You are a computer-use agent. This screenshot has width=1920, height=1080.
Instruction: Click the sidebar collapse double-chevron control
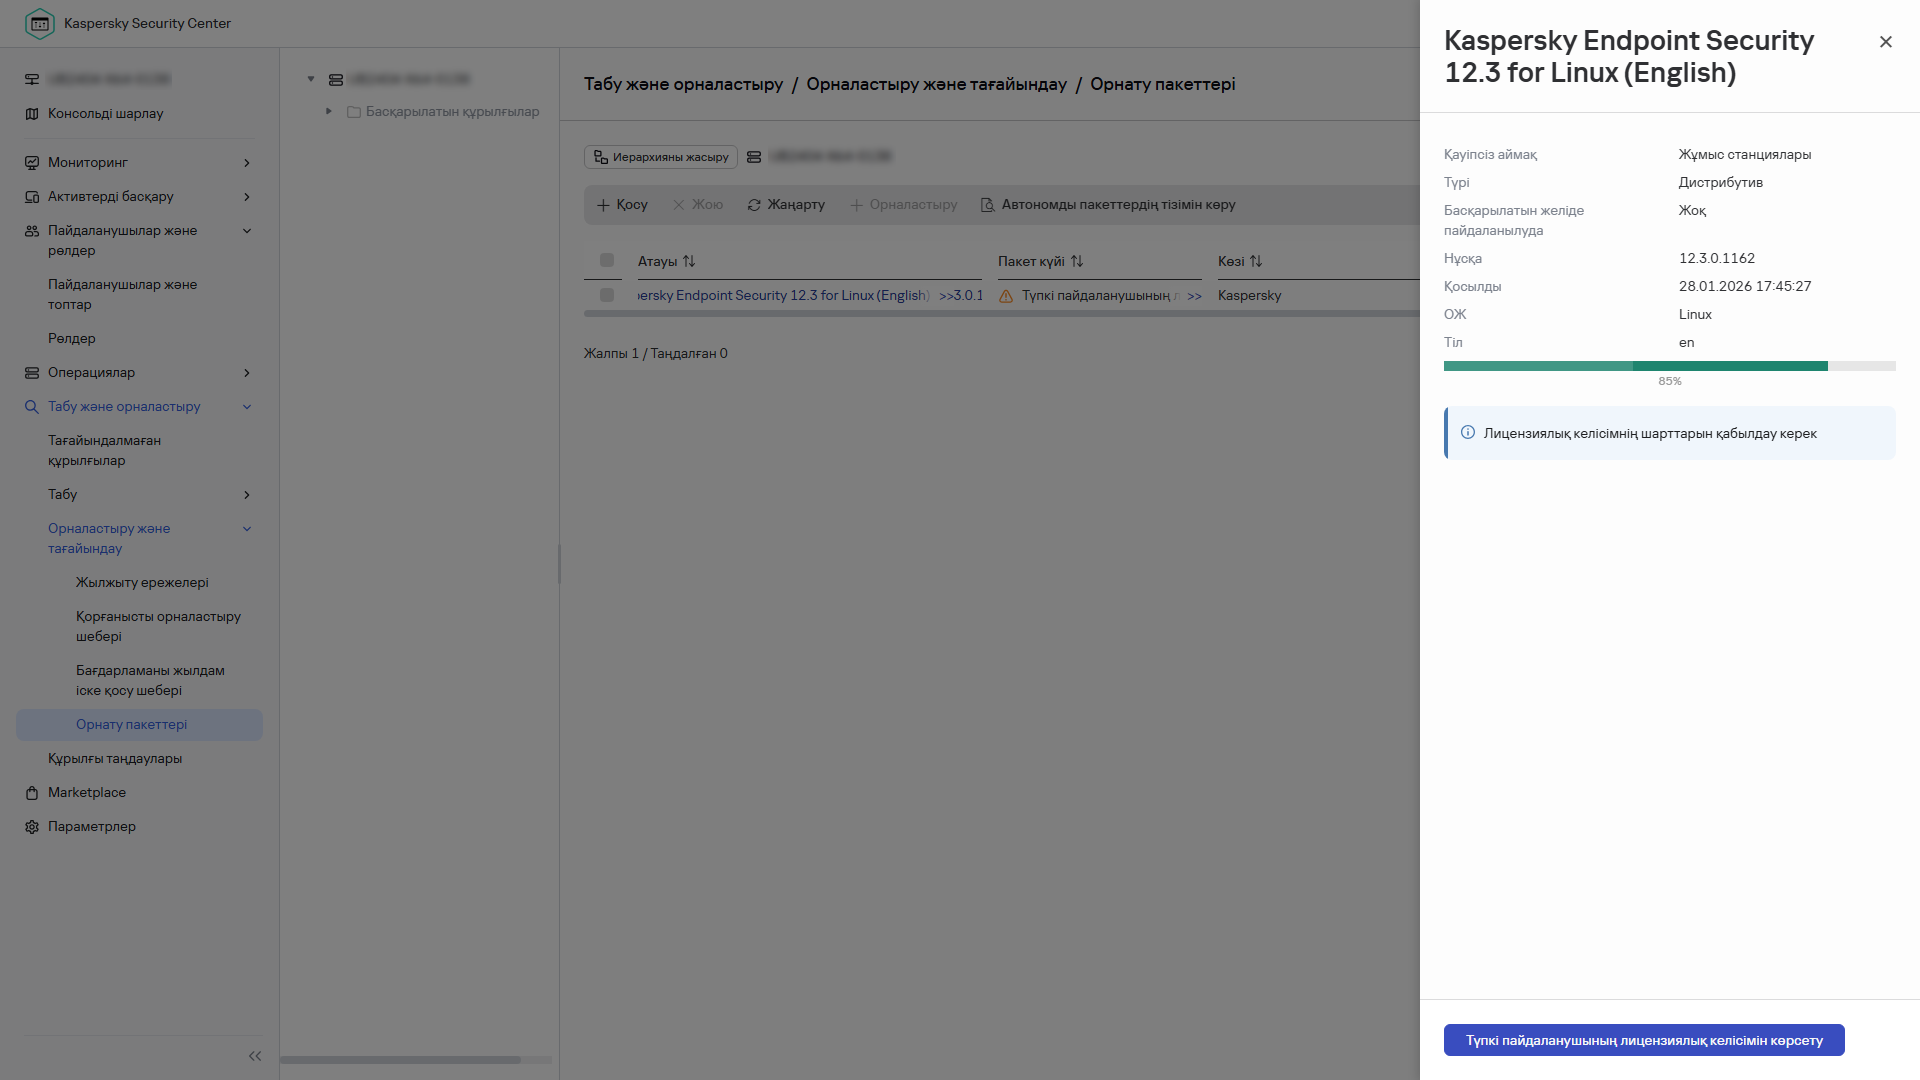pos(255,1055)
